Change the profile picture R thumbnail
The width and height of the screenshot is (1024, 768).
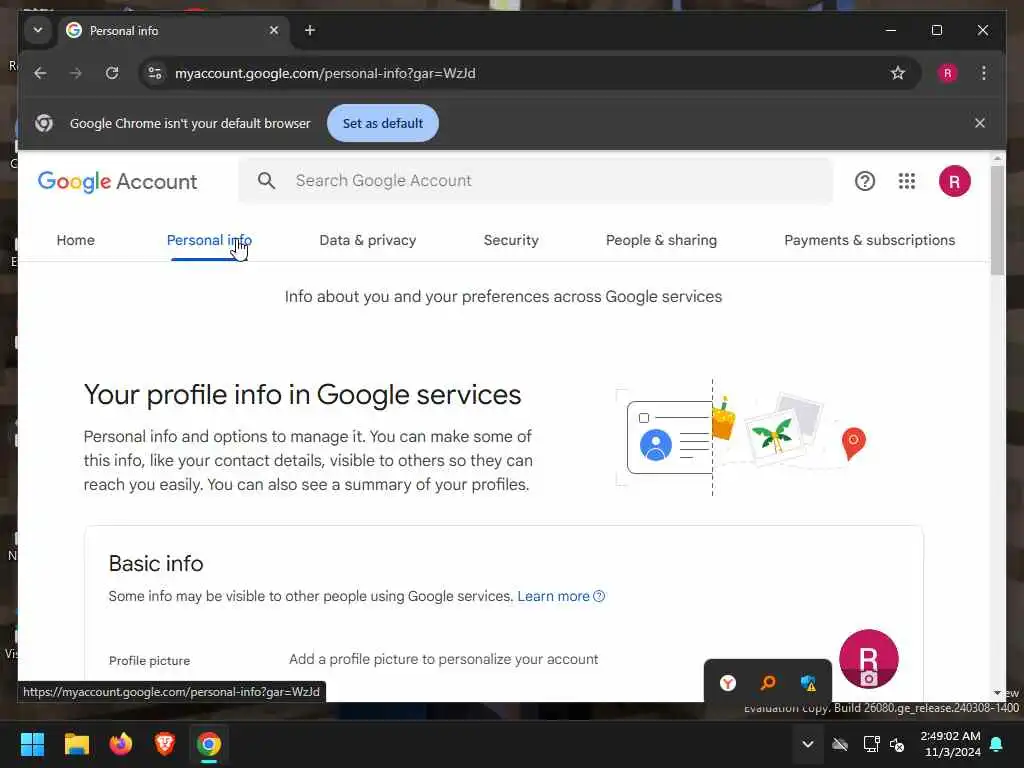tap(869, 659)
